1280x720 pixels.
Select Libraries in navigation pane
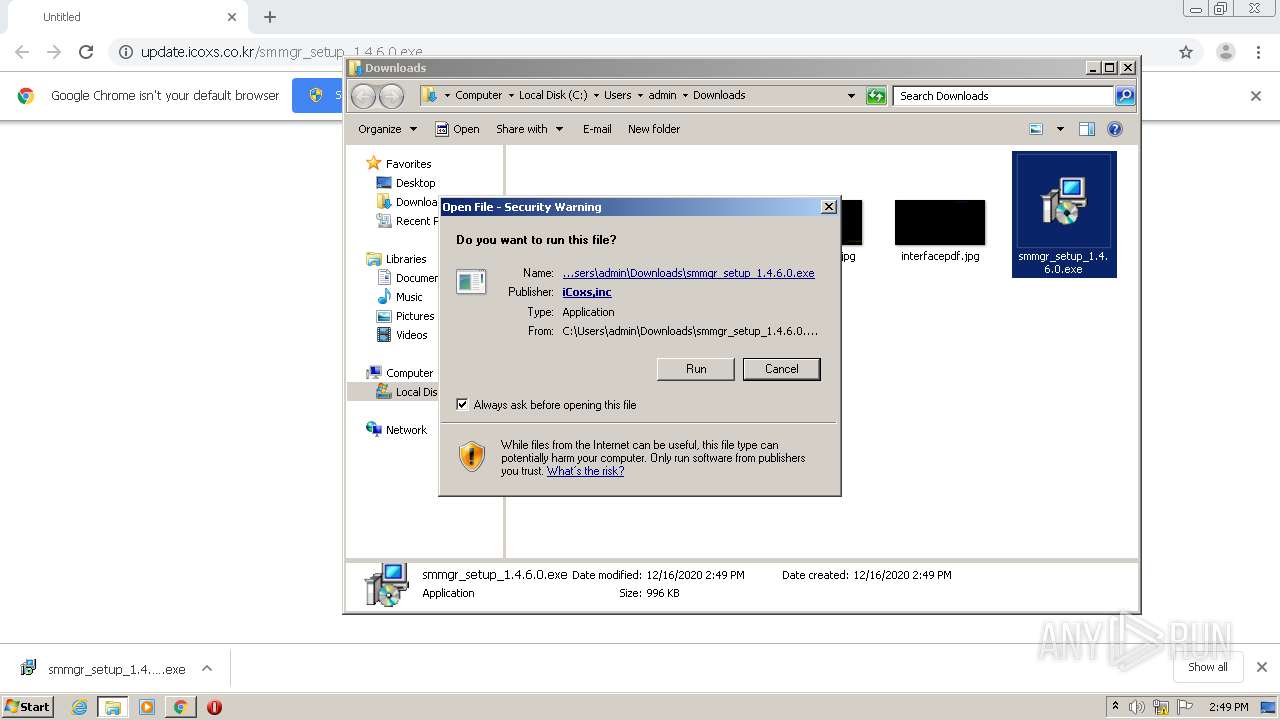pos(406,259)
